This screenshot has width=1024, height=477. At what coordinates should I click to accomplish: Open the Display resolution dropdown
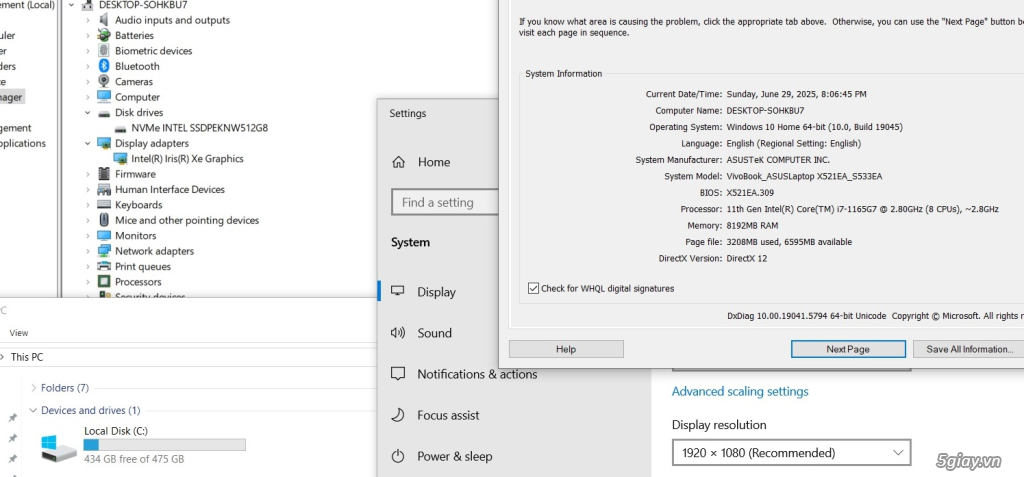pyautogui.click(x=791, y=453)
